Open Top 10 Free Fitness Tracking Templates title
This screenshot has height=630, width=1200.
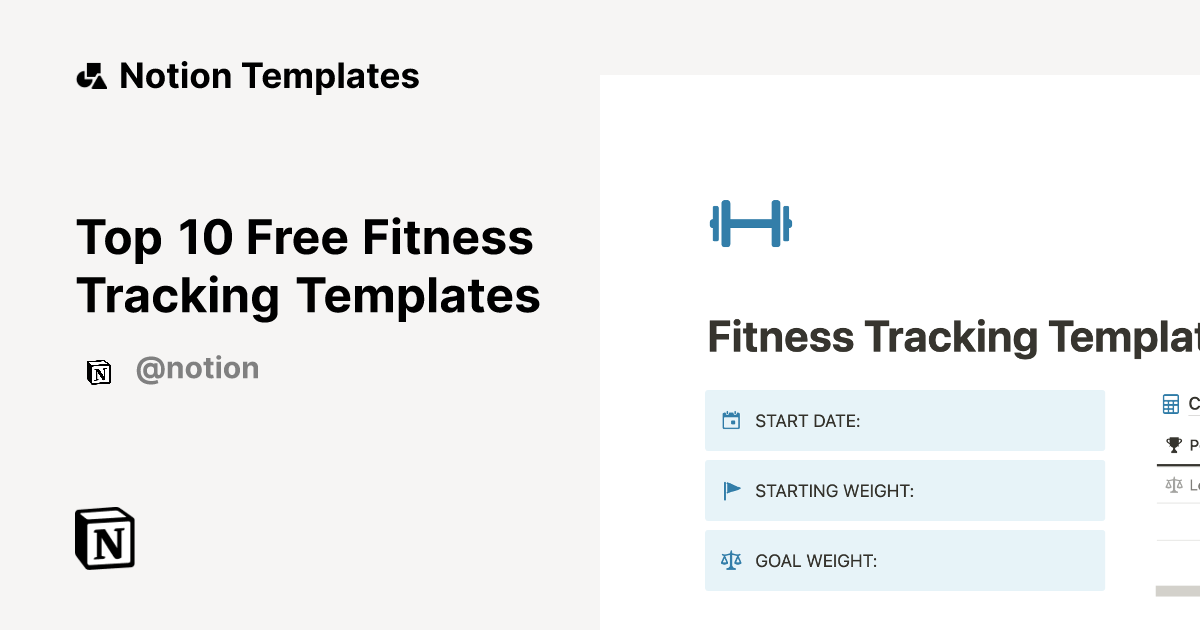(306, 266)
